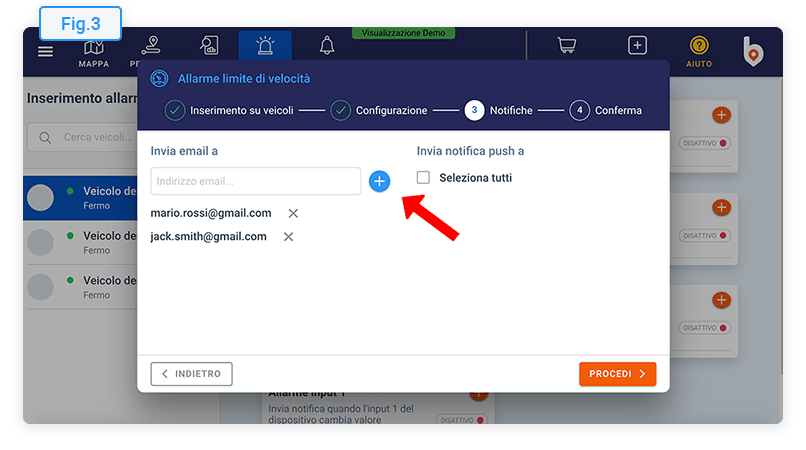Image resolution: width=806 pixels, height=450 pixels.
Task: Open the hamburger menu
Action: pyautogui.click(x=46, y=51)
